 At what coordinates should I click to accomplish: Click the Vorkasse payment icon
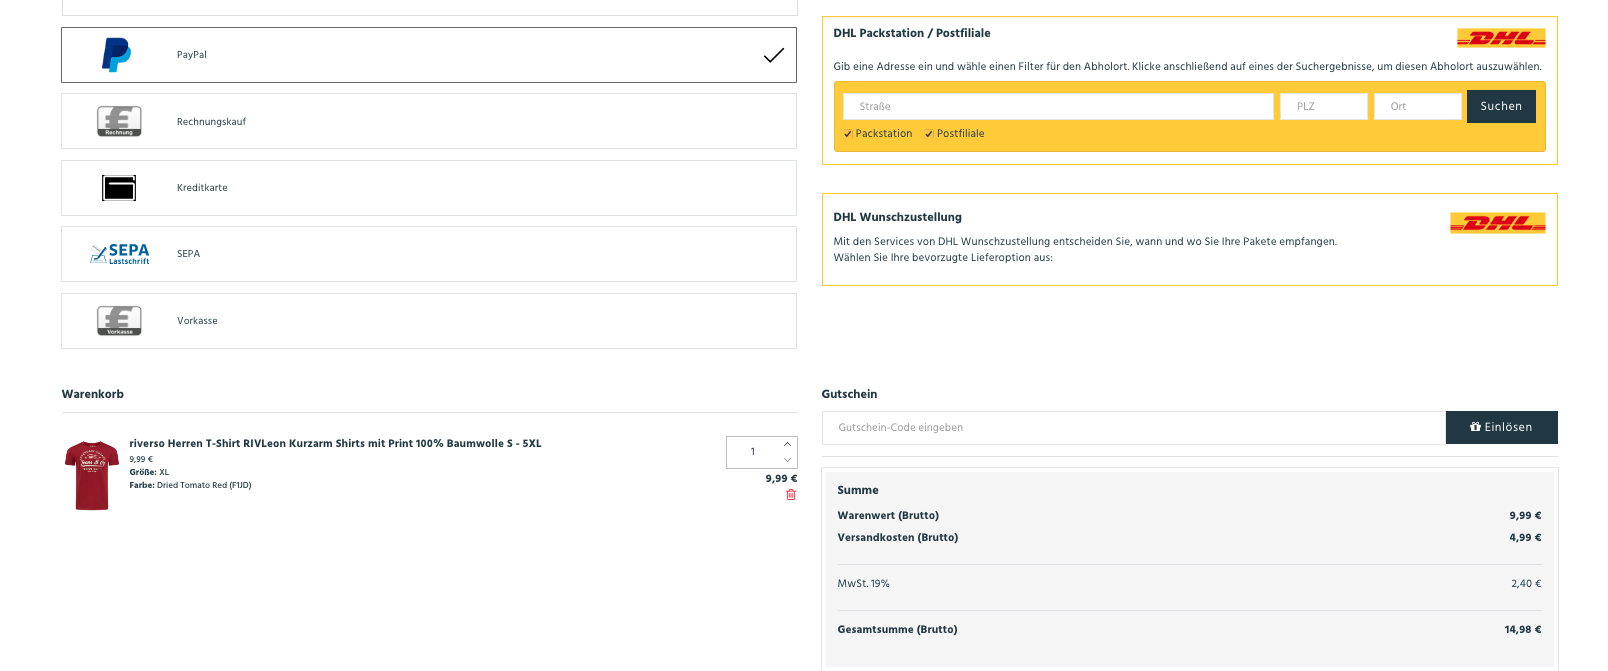click(x=119, y=321)
